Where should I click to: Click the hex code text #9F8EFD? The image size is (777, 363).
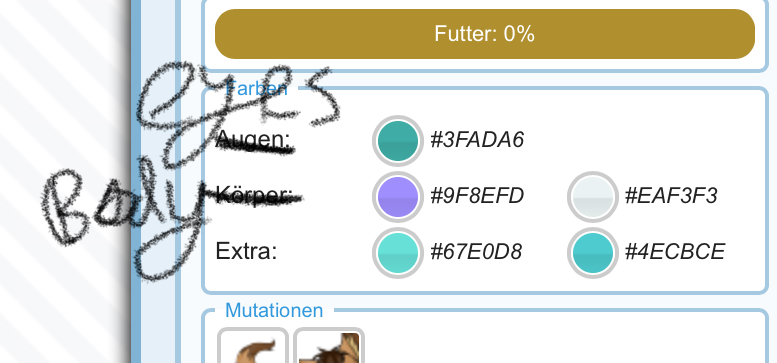(x=477, y=197)
